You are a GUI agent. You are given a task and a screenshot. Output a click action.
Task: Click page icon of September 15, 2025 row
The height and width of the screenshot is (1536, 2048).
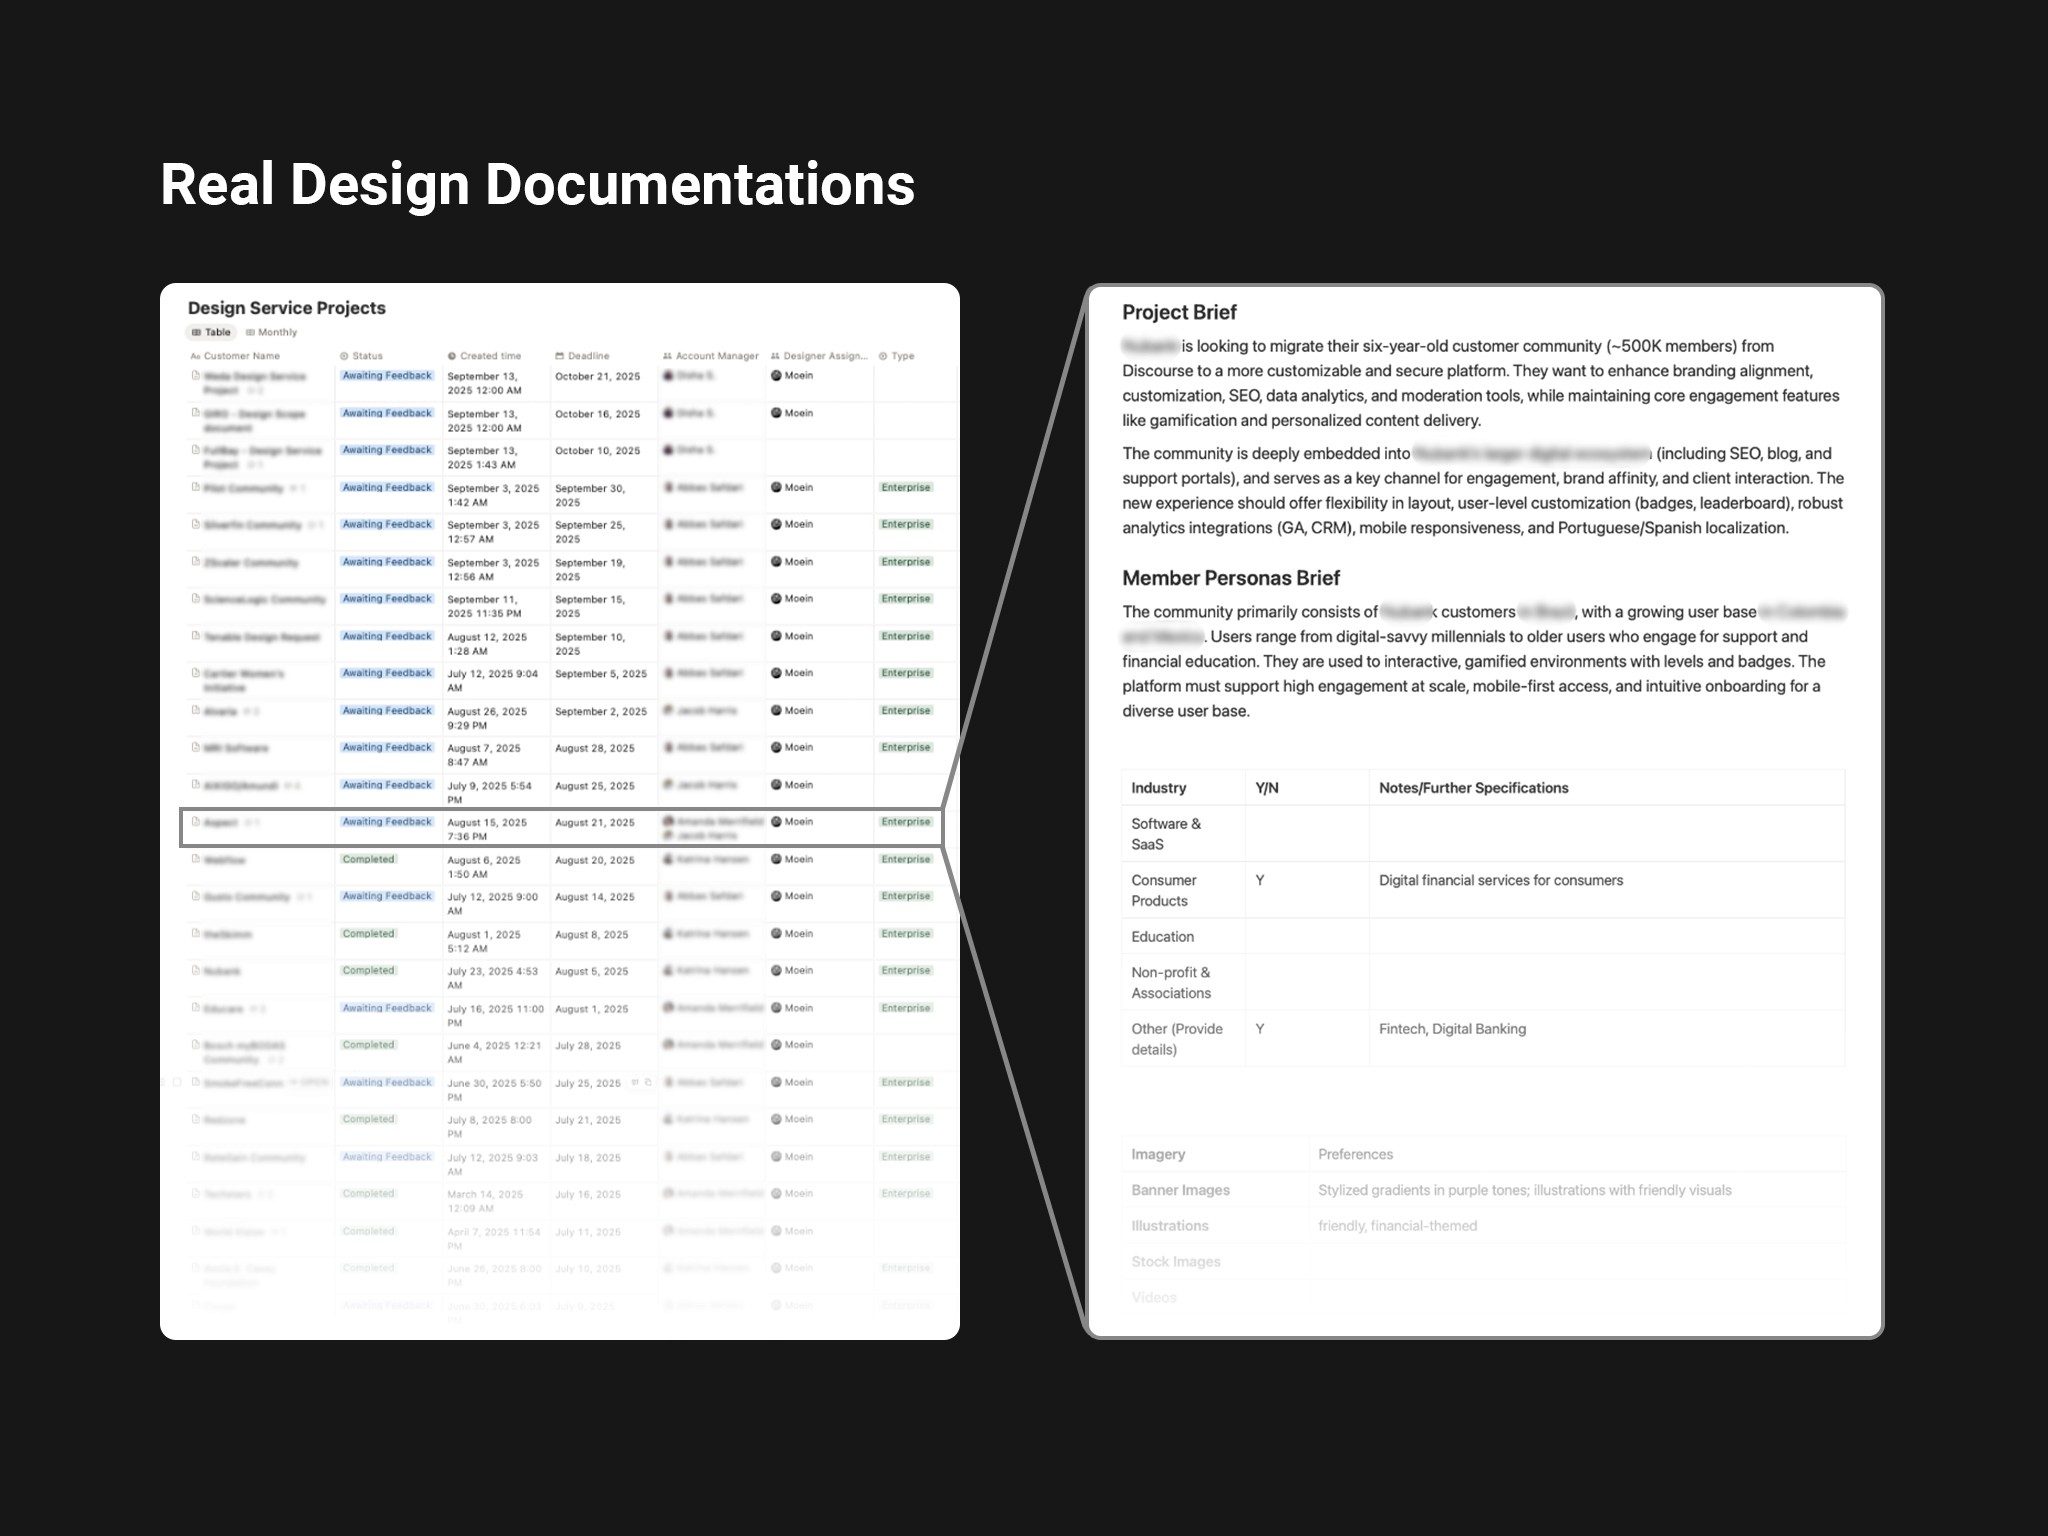(195, 599)
